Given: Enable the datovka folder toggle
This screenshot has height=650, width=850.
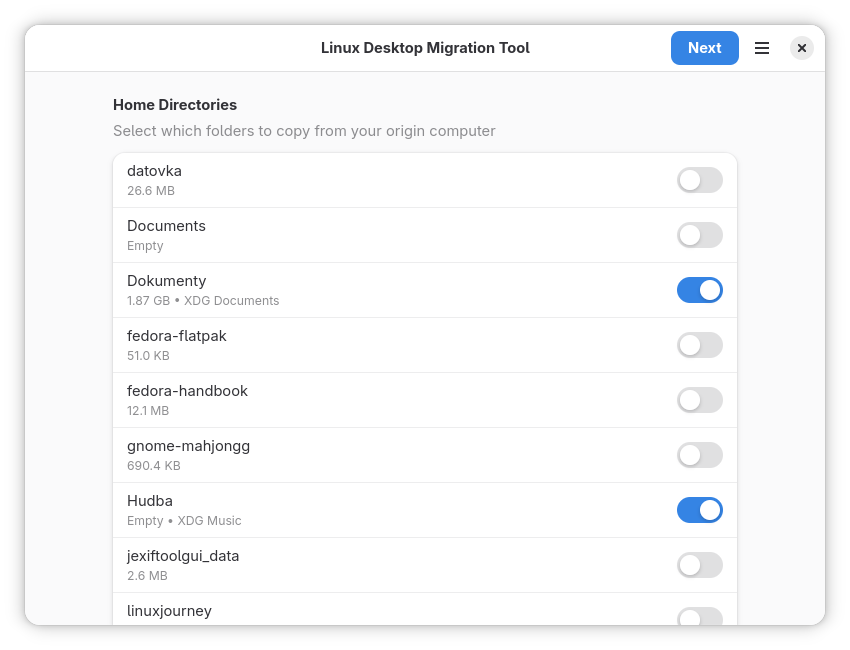Looking at the screenshot, I should click(x=699, y=180).
